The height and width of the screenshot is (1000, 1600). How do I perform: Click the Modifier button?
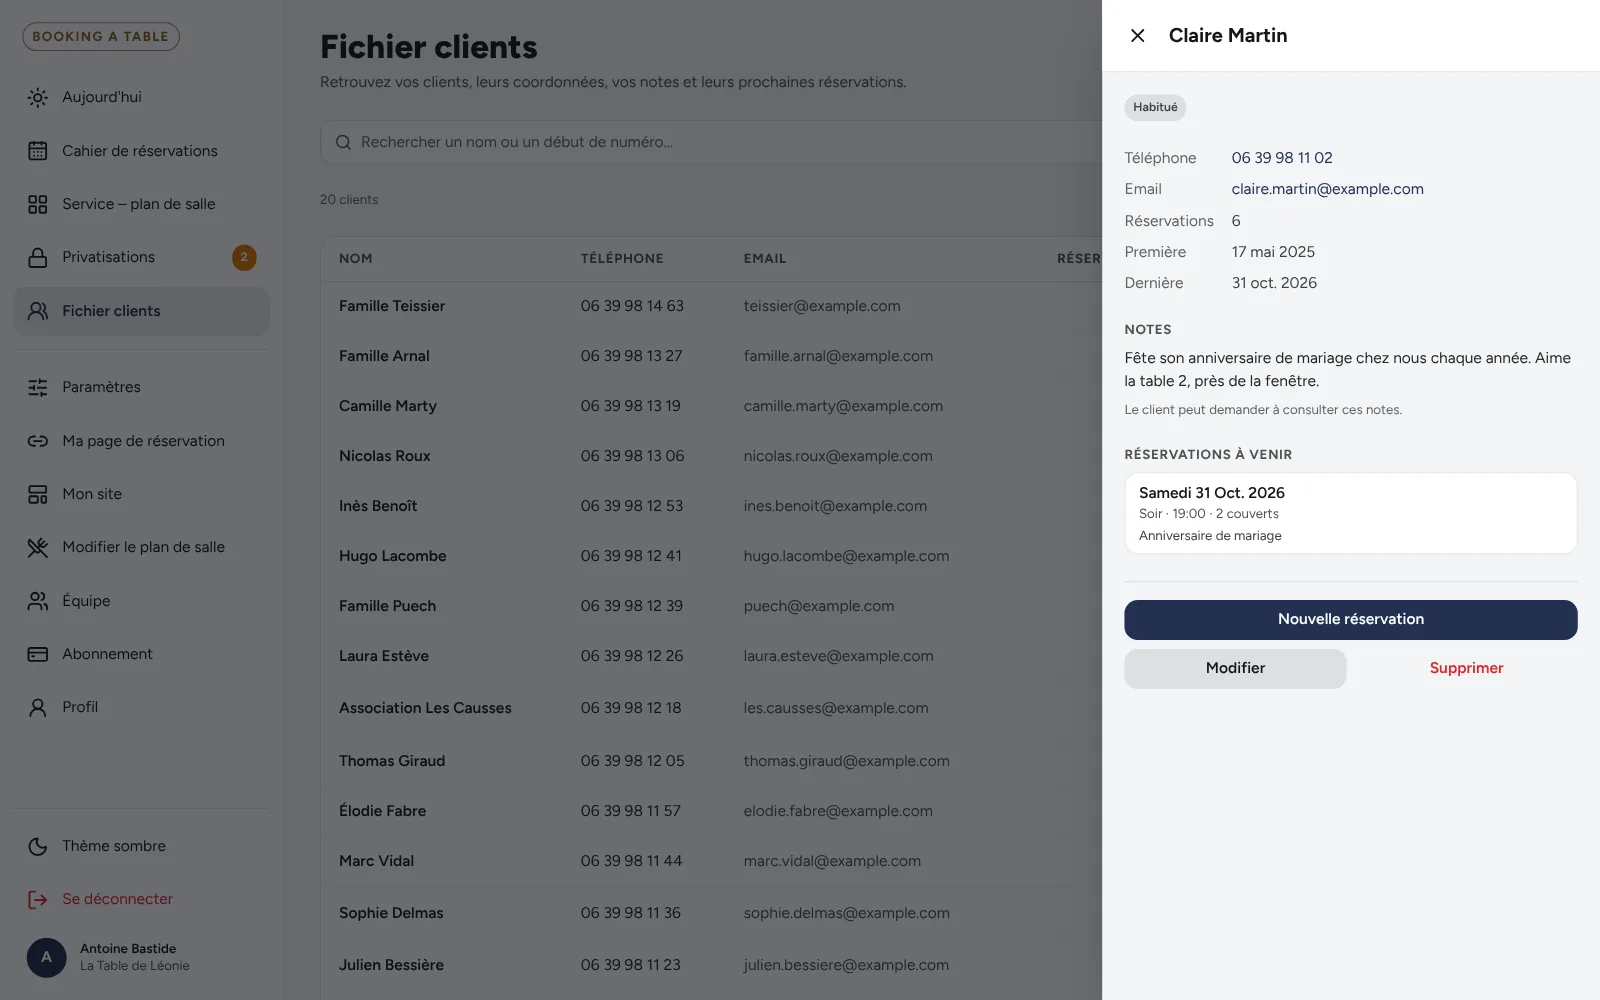(x=1235, y=669)
